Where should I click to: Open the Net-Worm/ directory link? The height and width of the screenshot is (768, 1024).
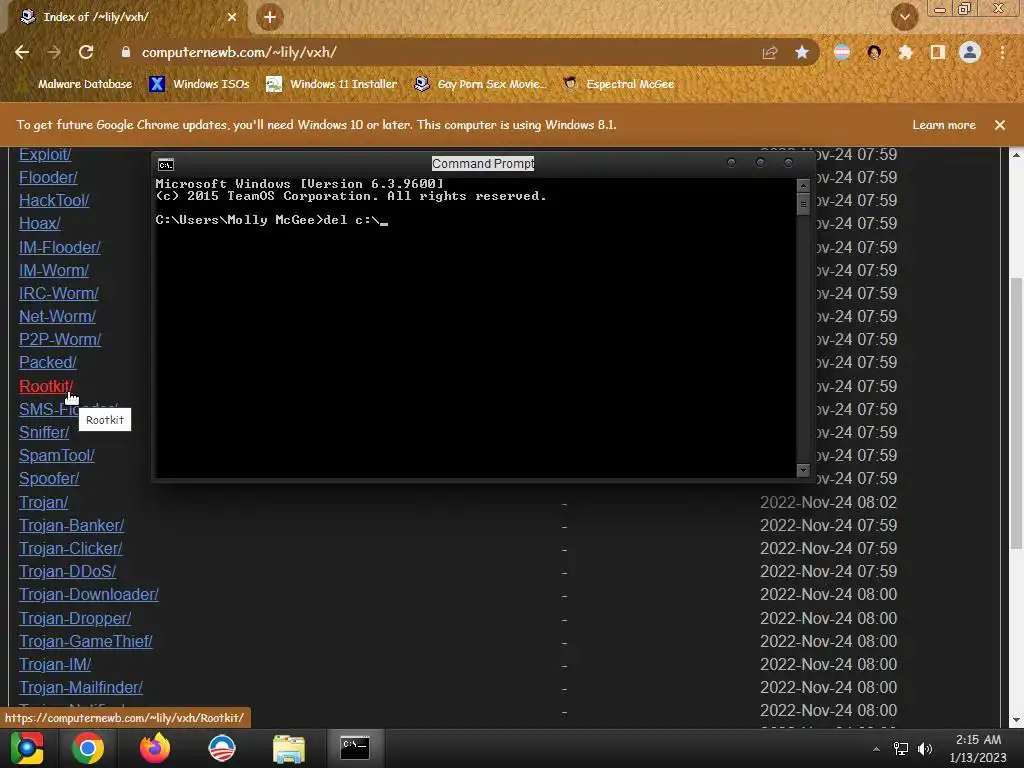[x=57, y=316]
